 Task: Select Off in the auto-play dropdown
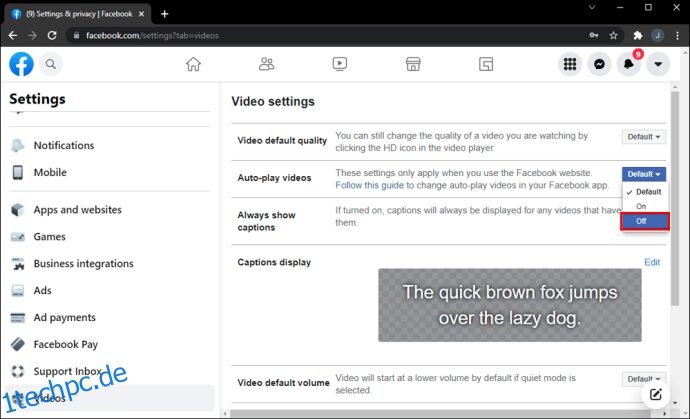pos(645,221)
